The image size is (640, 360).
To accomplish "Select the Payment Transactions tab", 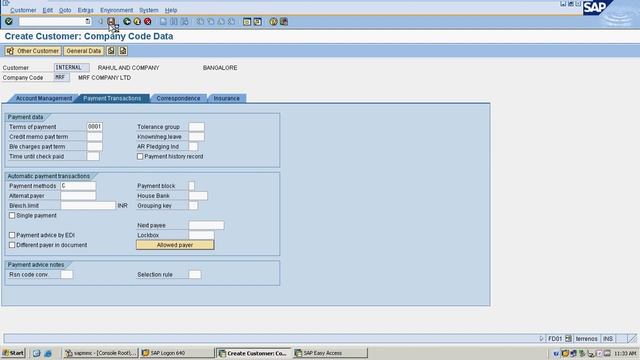I will (x=112, y=98).
